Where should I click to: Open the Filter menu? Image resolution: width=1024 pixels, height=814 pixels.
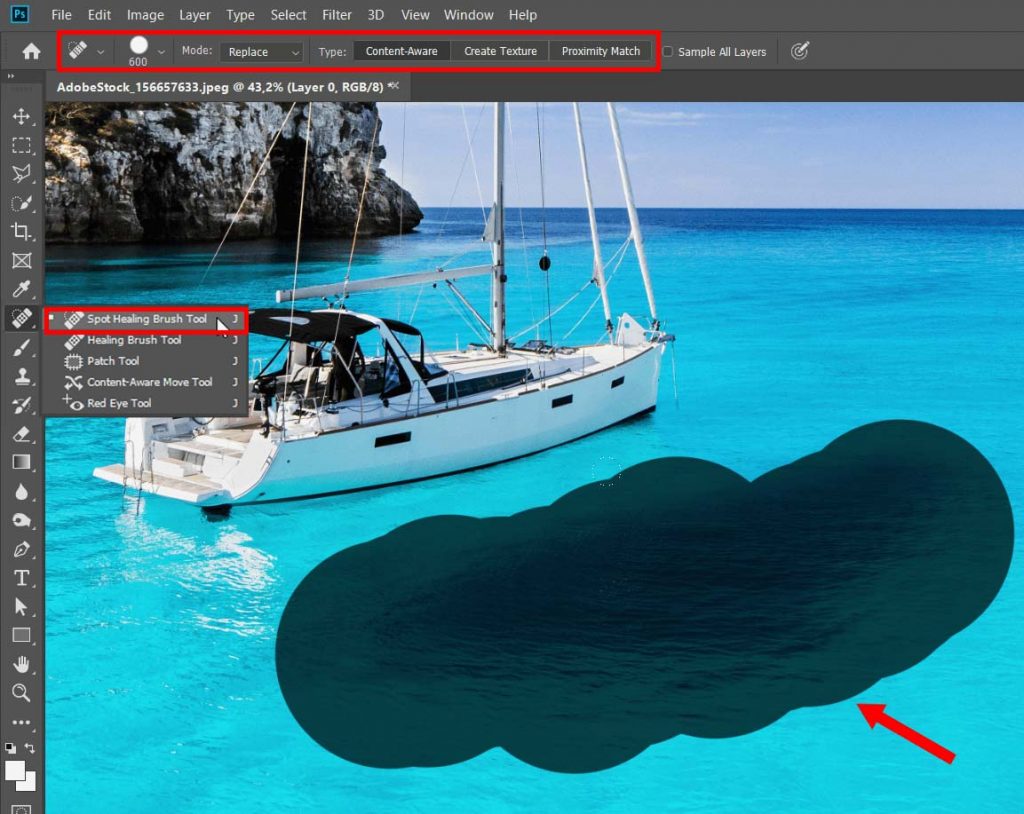click(x=336, y=14)
